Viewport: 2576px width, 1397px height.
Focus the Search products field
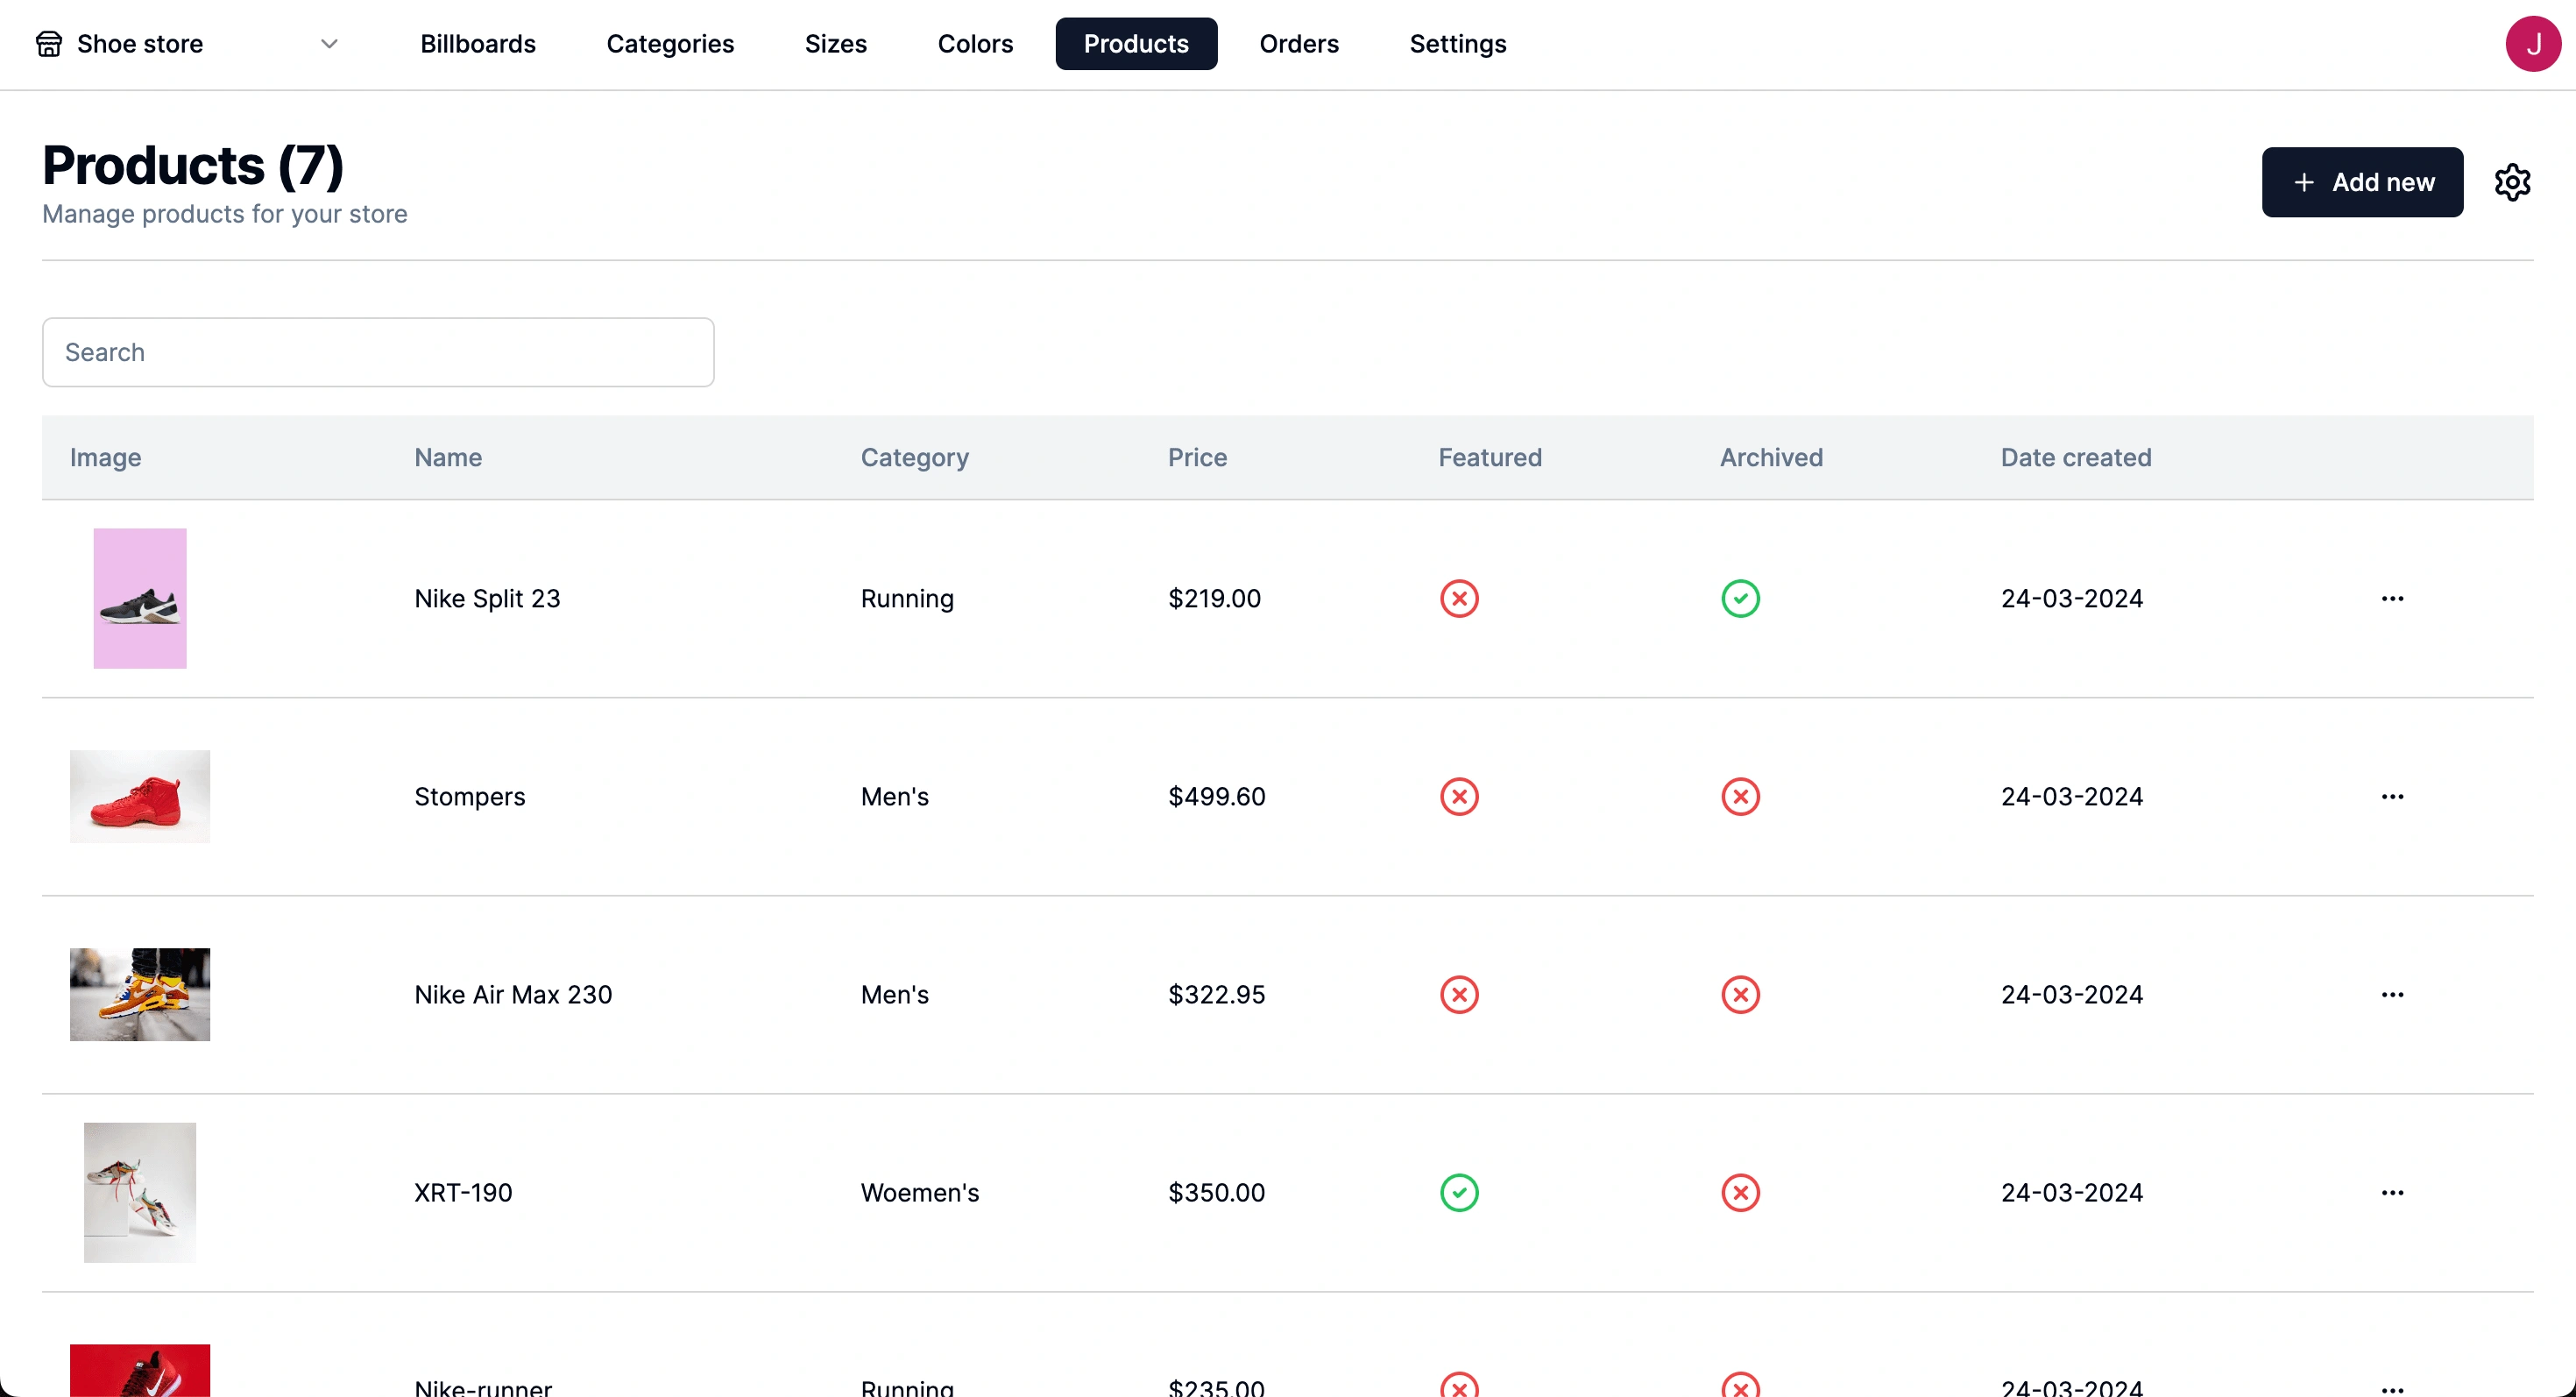pos(378,352)
